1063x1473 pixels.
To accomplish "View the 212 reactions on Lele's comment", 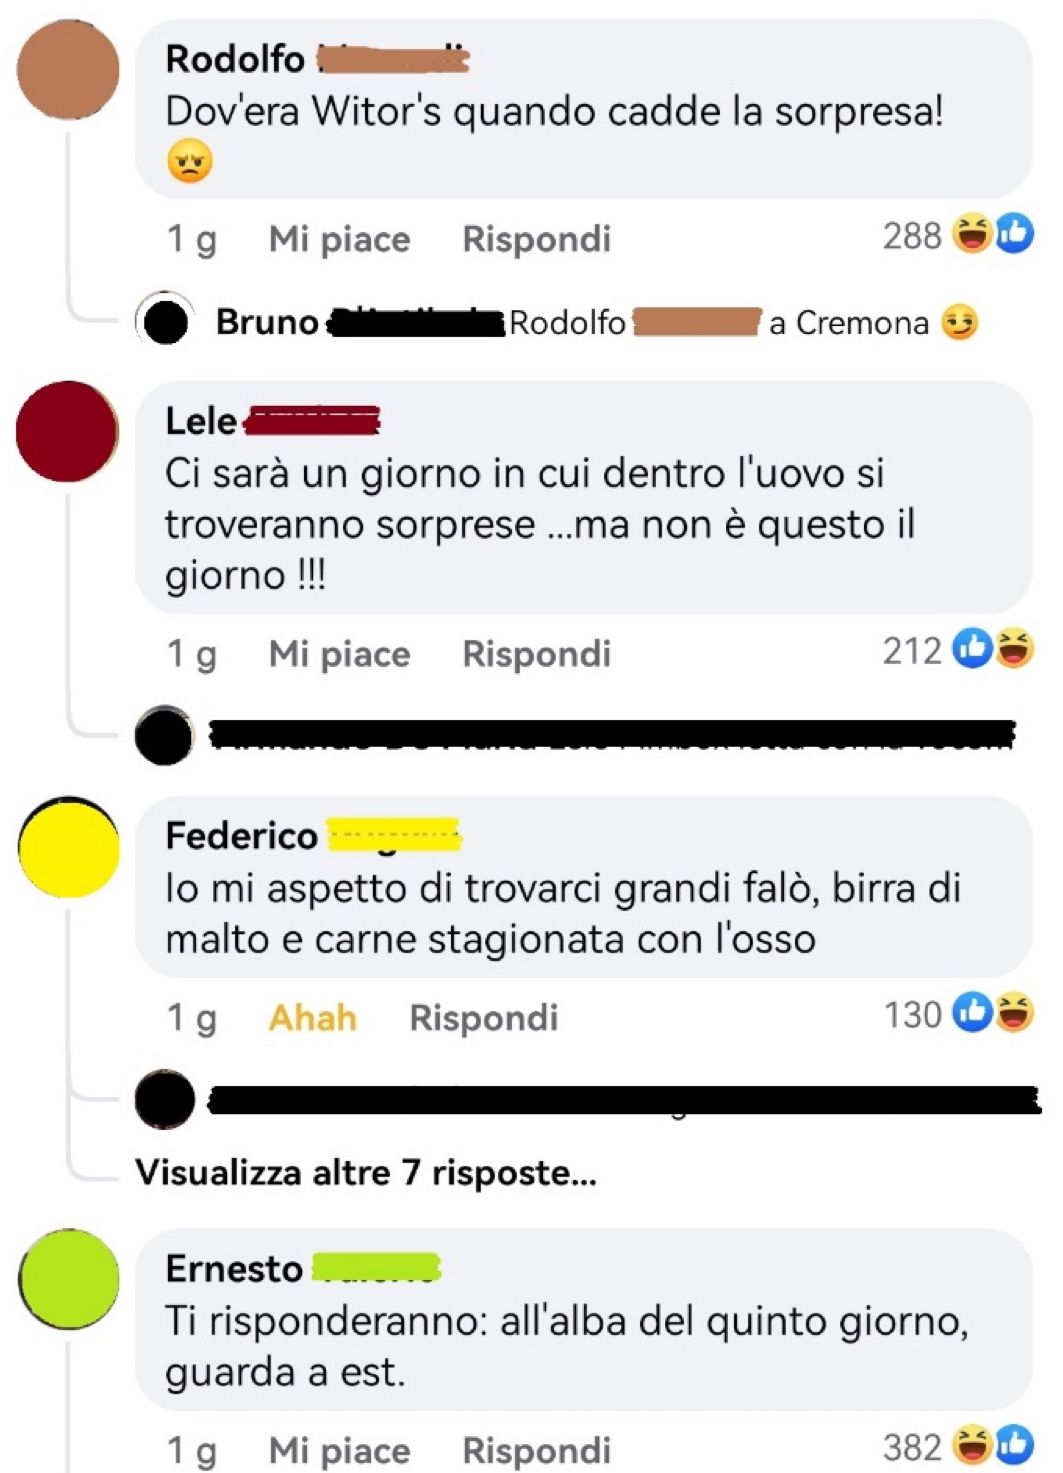I will click(x=957, y=650).
